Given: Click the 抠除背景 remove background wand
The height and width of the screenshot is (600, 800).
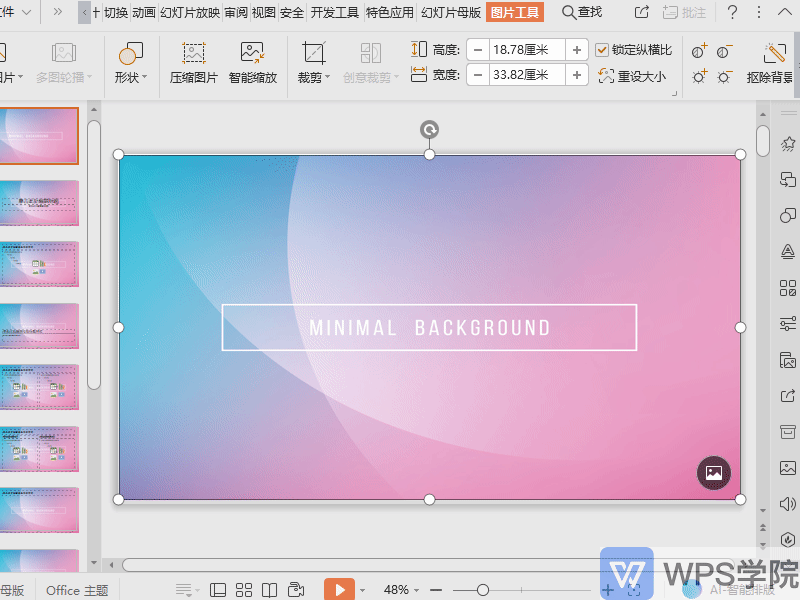Looking at the screenshot, I should coord(774,54).
